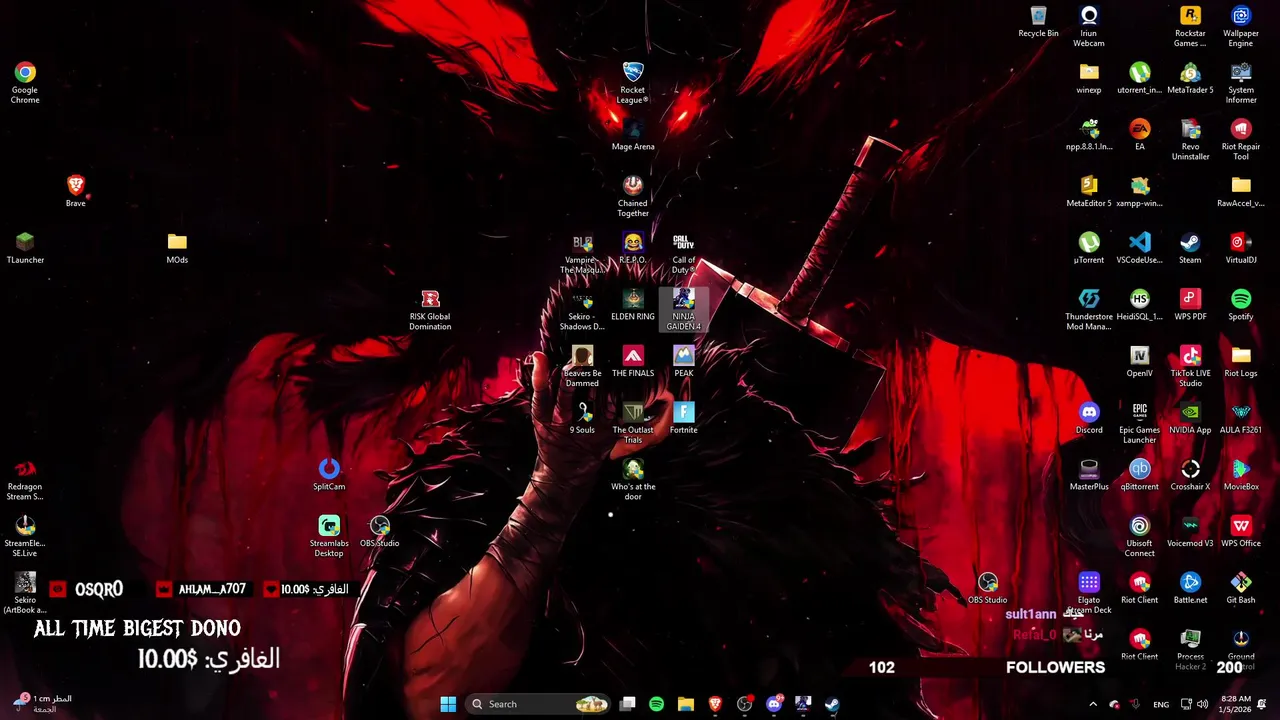Select the SplitCam desktop shortcut
Image resolution: width=1280 pixels, height=720 pixels.
tap(329, 474)
